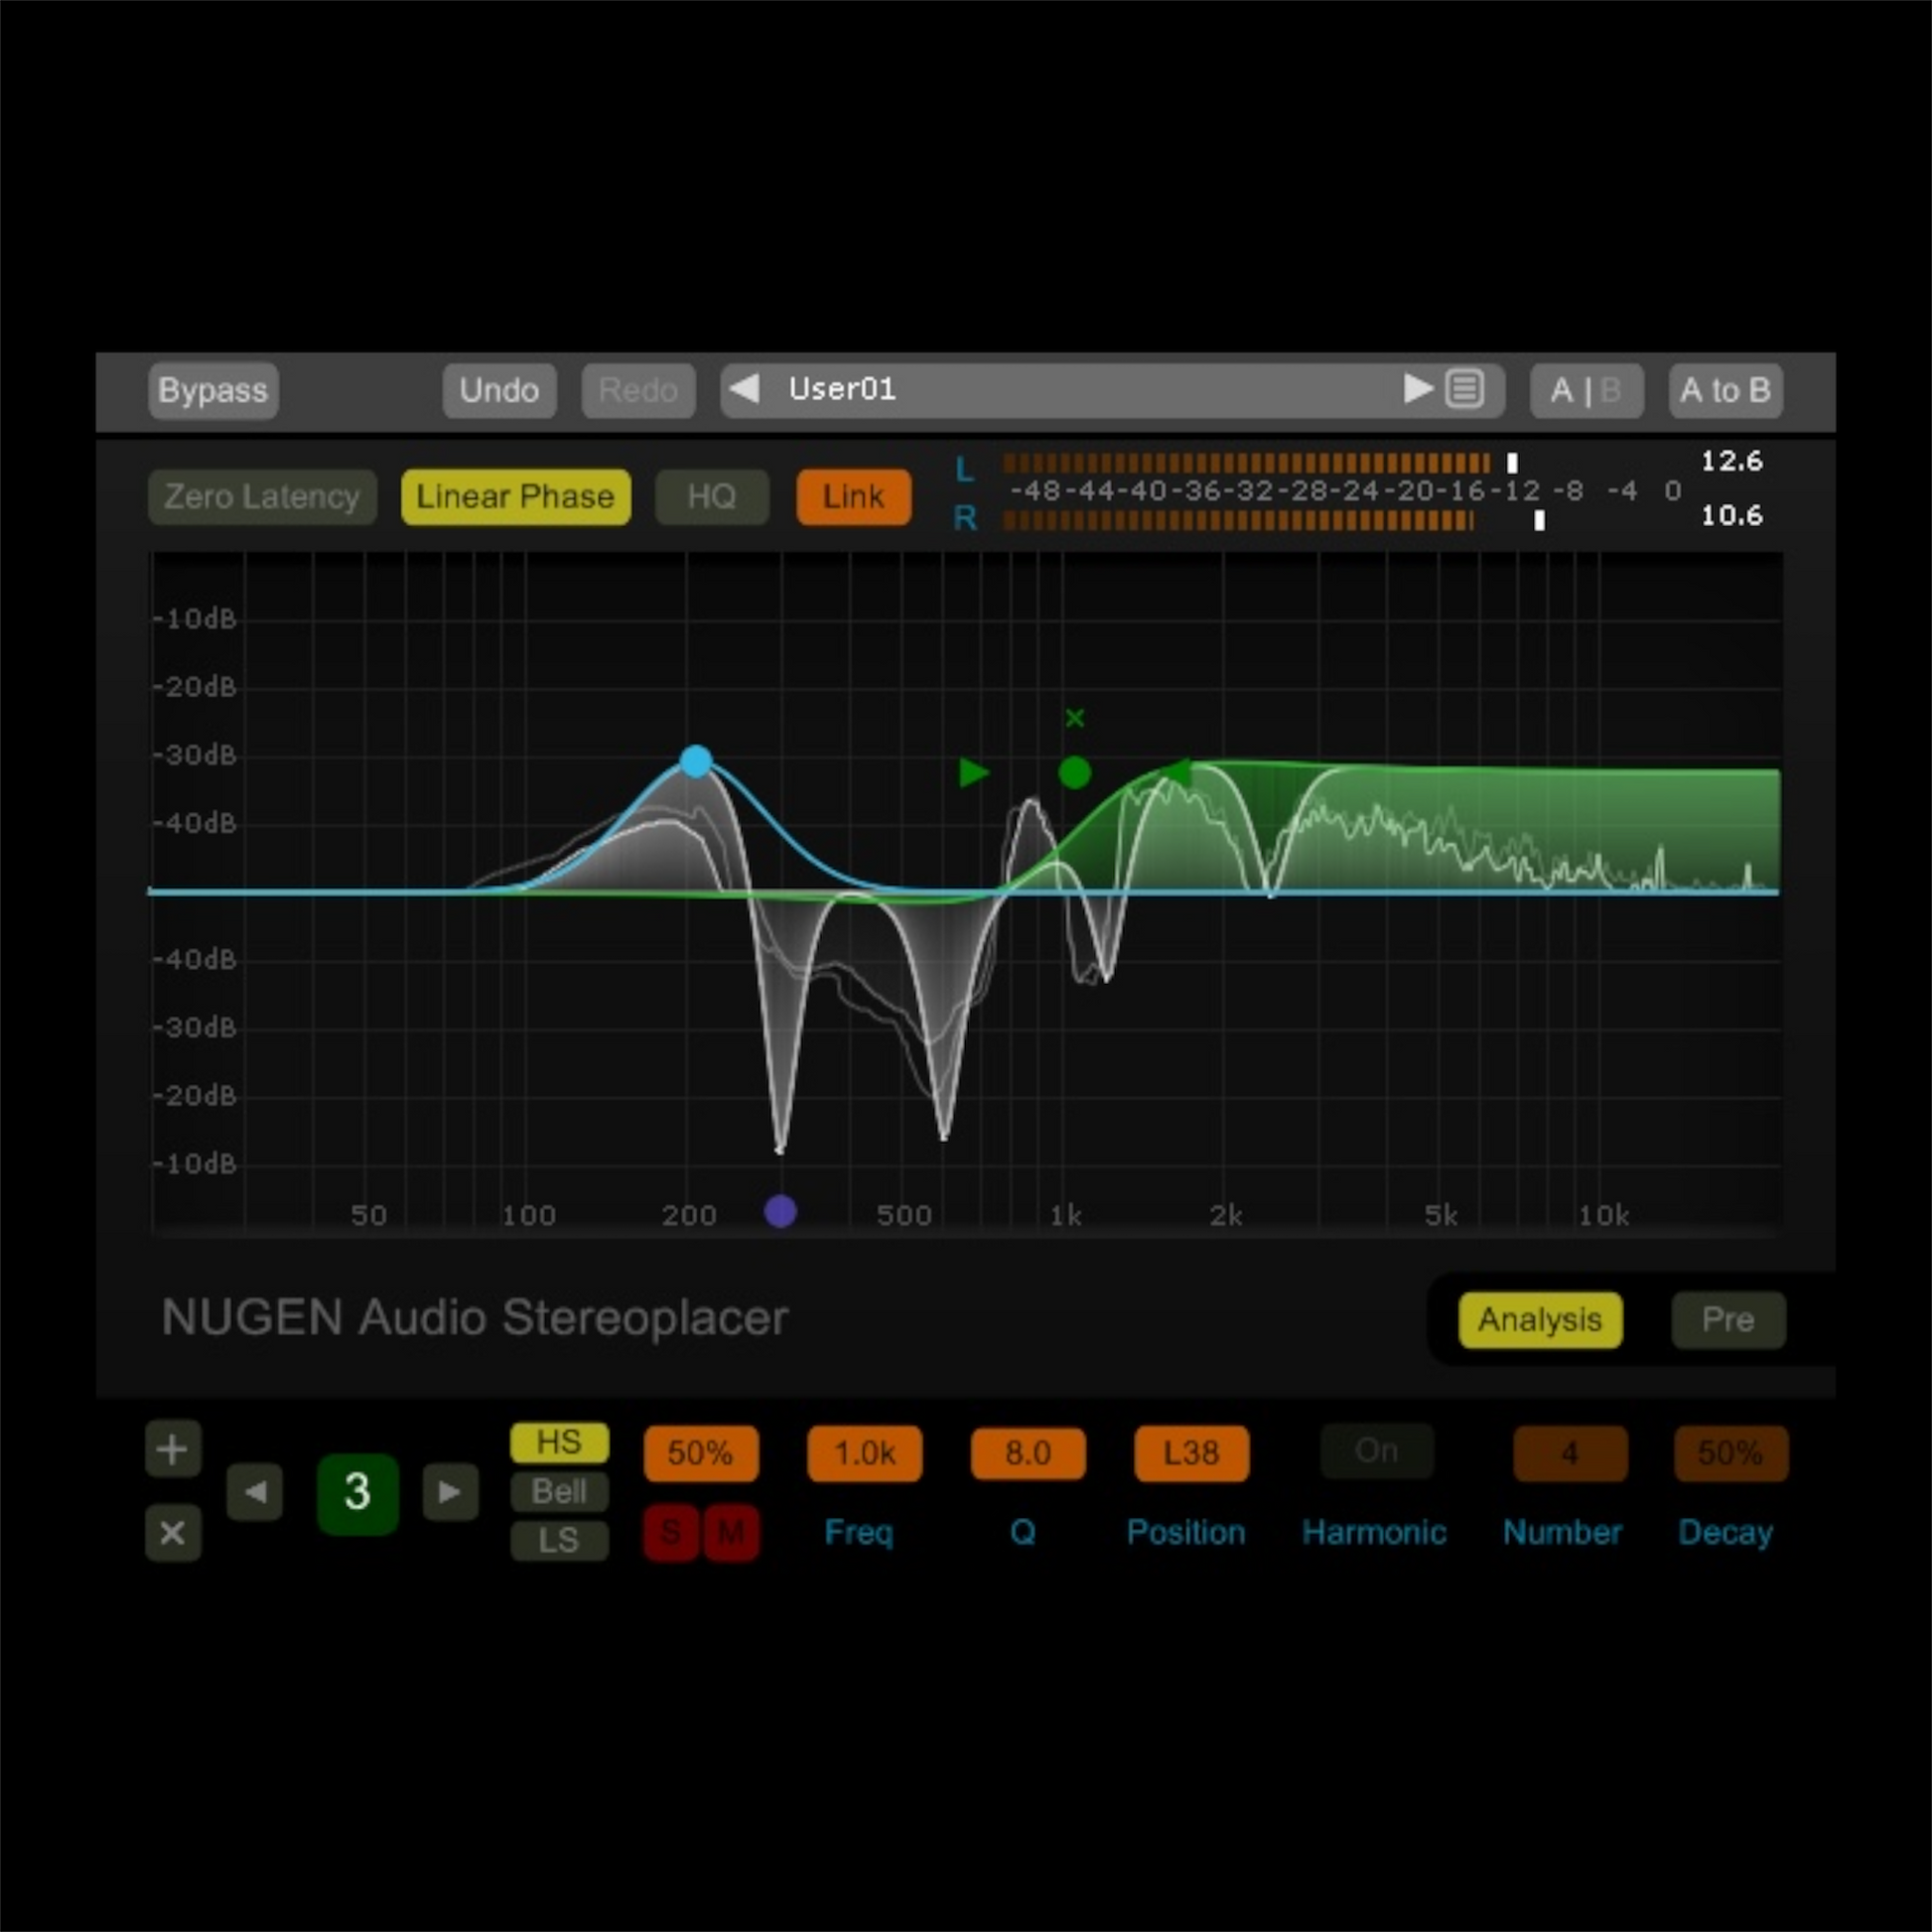Screen dimensions: 1932x1932
Task: Click the green X delete marker
Action: tap(1075, 718)
